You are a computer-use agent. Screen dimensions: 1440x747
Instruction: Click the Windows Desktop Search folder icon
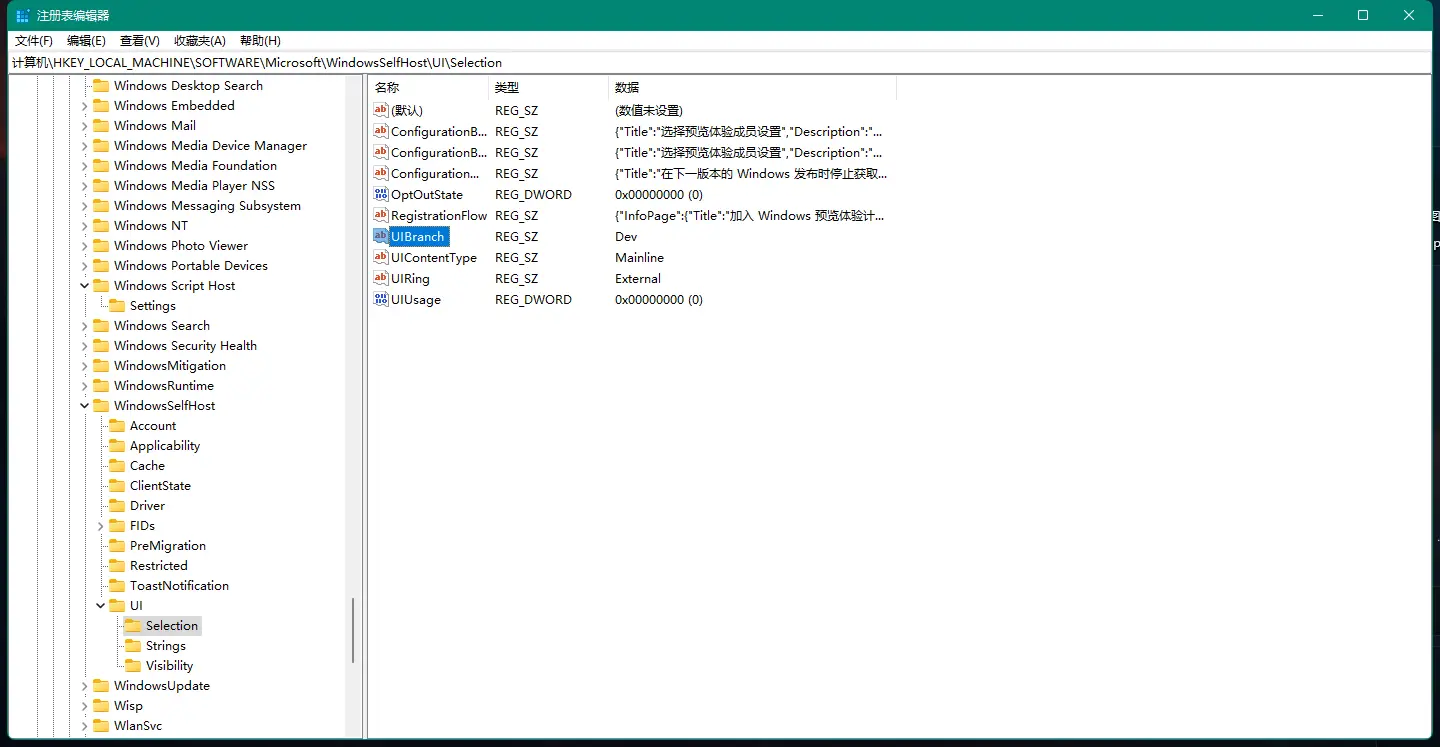[101, 86]
